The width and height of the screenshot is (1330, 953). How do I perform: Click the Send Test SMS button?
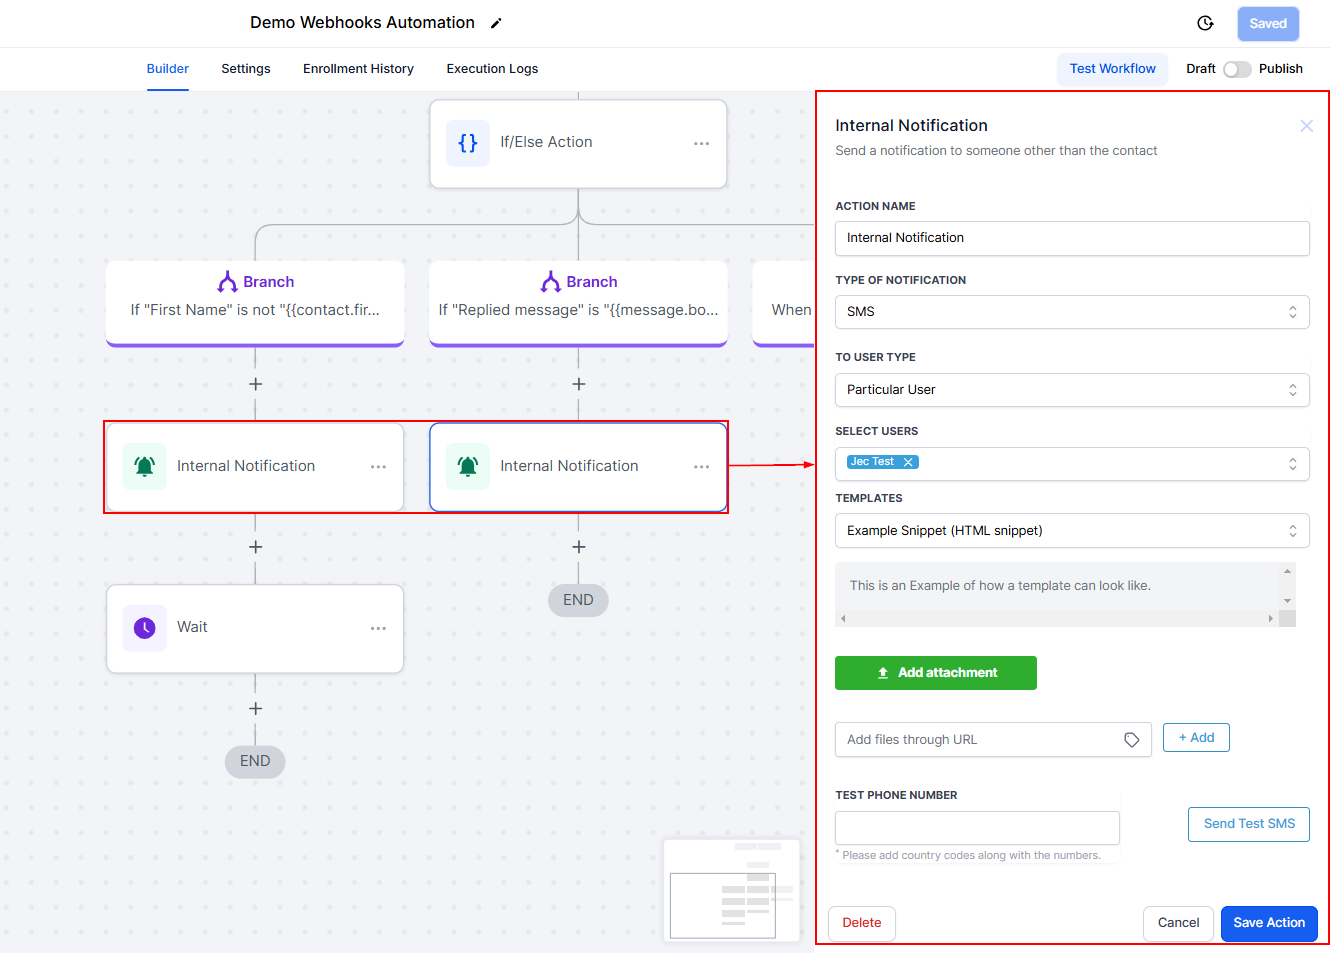click(1248, 824)
